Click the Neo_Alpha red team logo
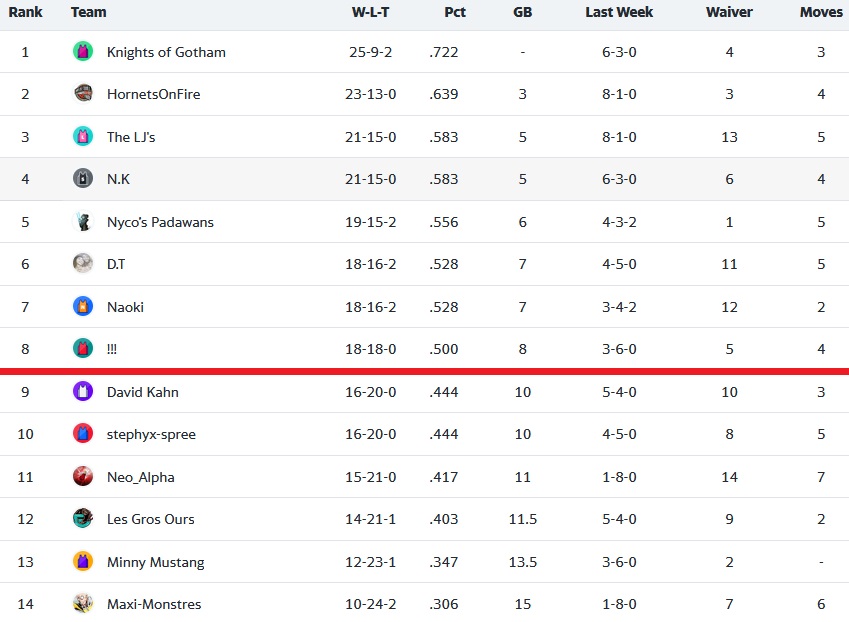Viewport: 849px width, 622px height. pyautogui.click(x=83, y=476)
